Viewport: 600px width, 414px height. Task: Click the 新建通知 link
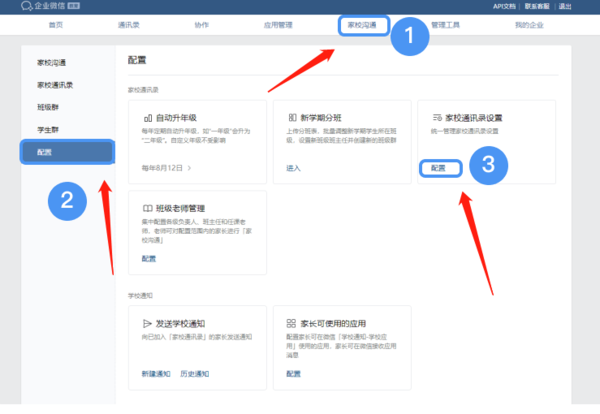tap(156, 374)
